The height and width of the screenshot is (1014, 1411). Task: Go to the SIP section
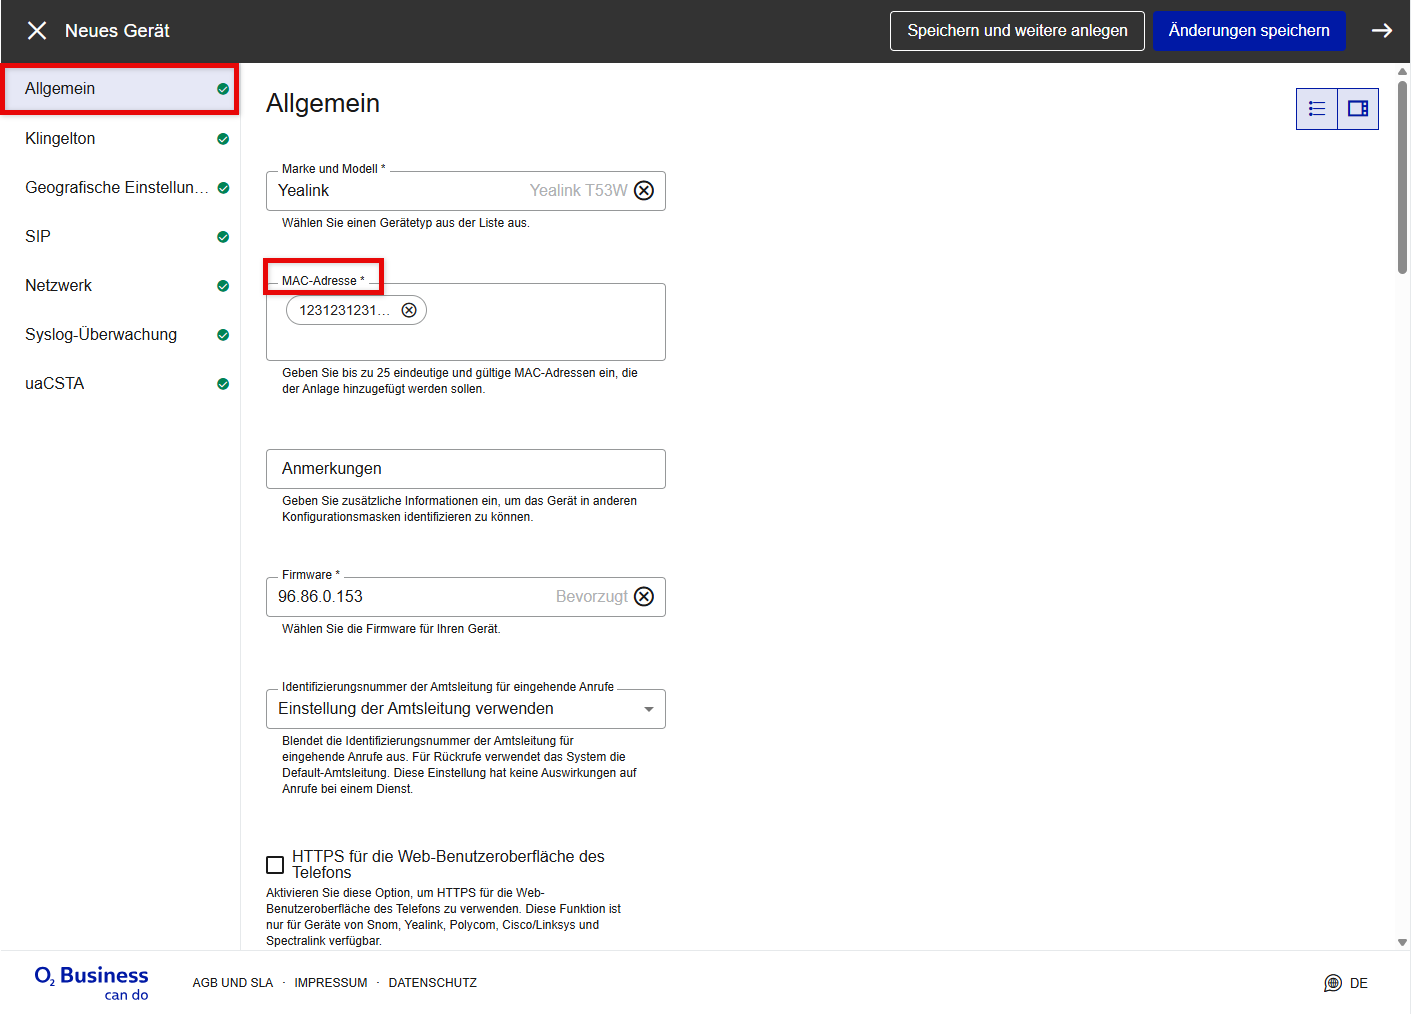[38, 237]
